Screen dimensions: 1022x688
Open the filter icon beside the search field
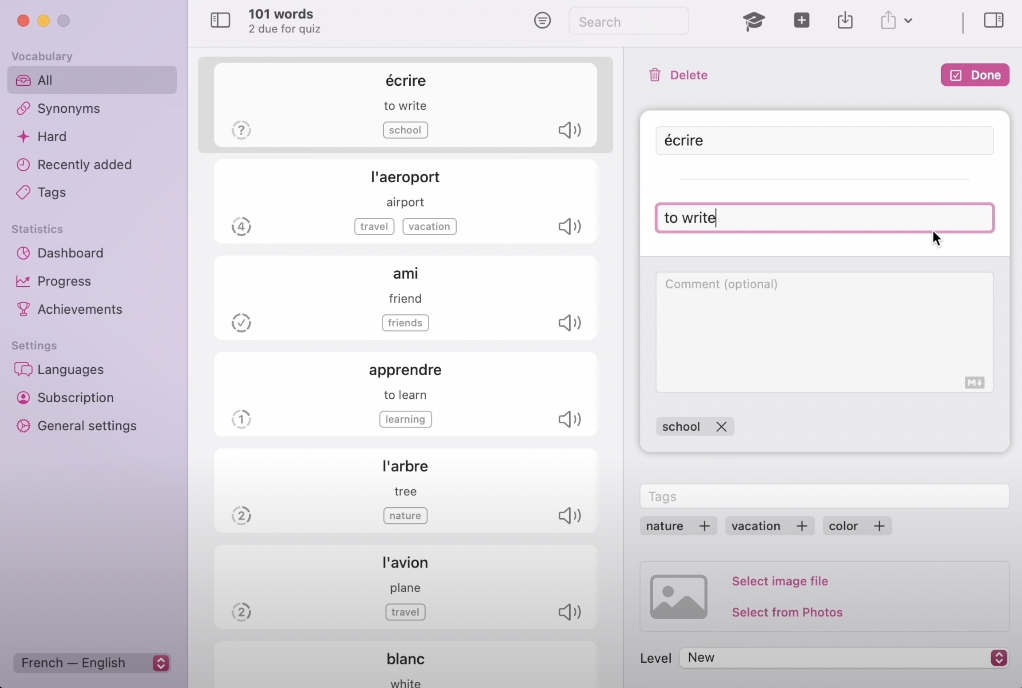(542, 21)
